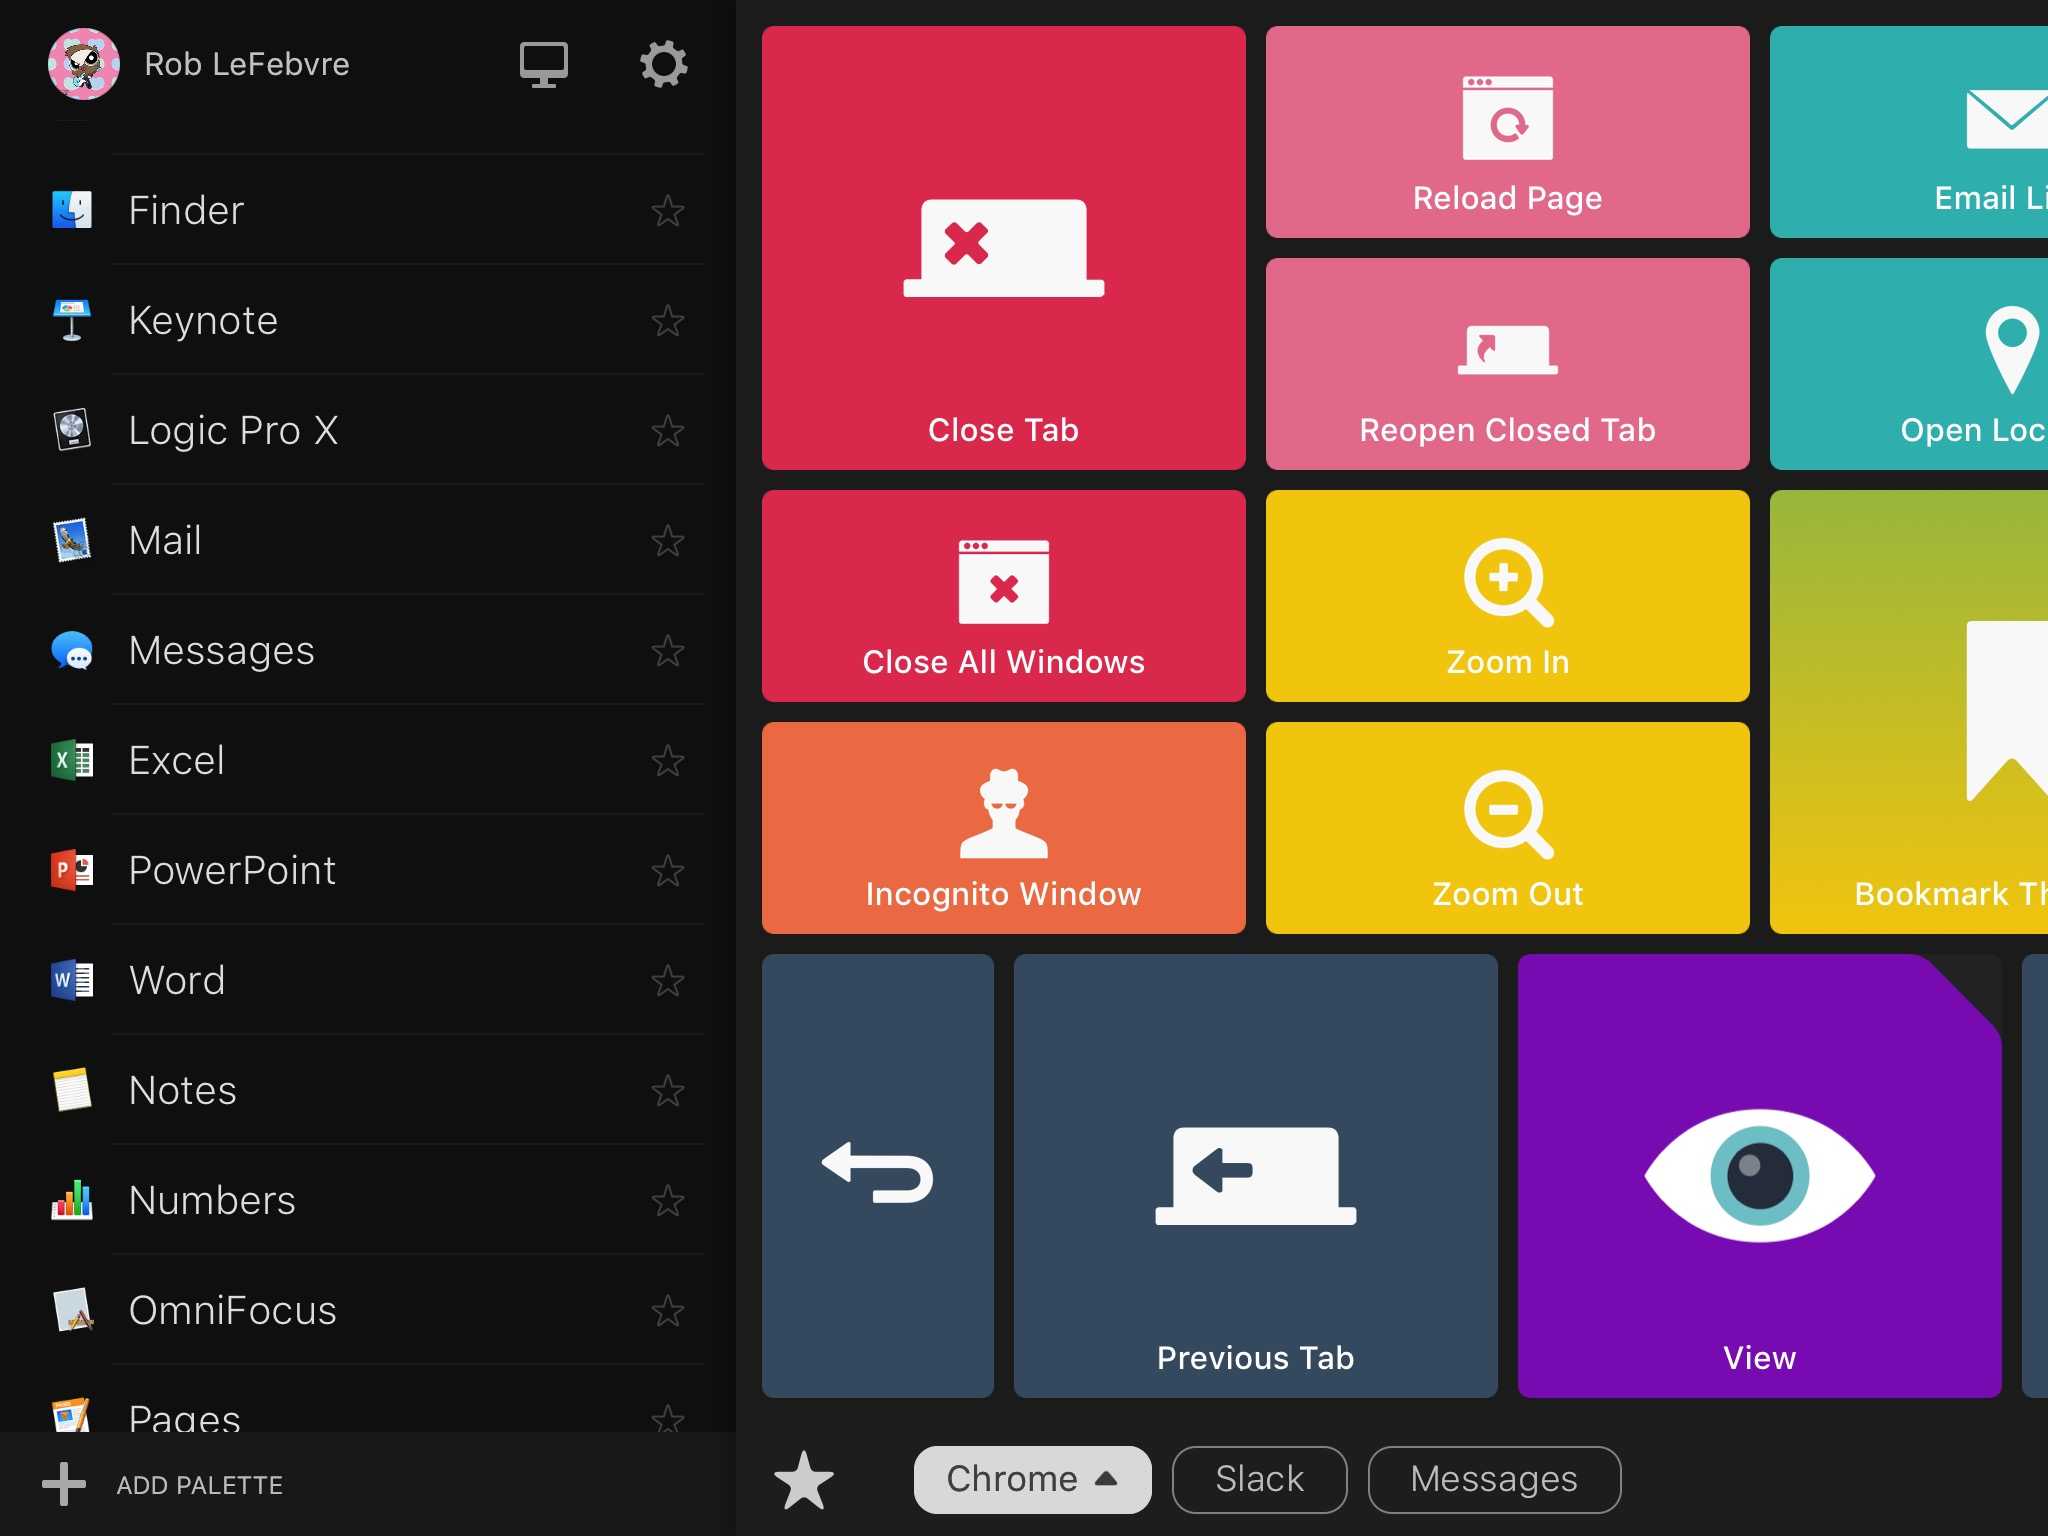Image resolution: width=2048 pixels, height=1536 pixels.
Task: Switch to the Messages palette tab
Action: coord(1493,1479)
